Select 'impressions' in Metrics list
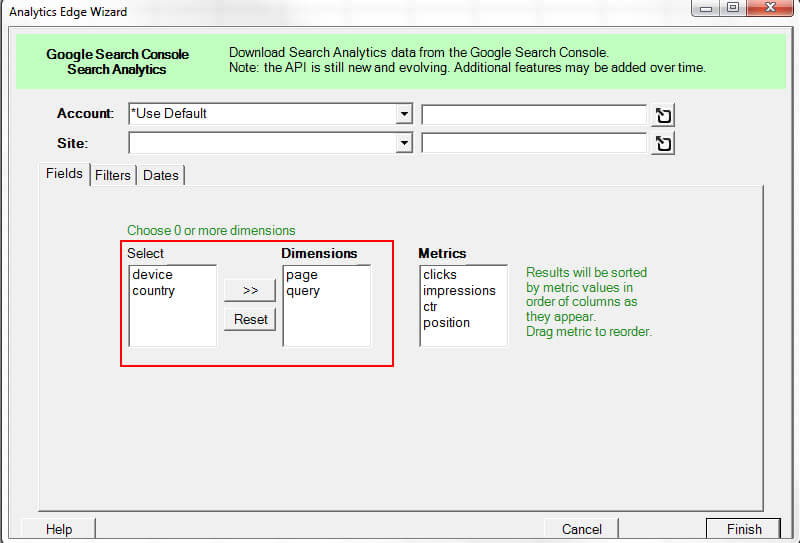This screenshot has width=800, height=543. coord(459,290)
